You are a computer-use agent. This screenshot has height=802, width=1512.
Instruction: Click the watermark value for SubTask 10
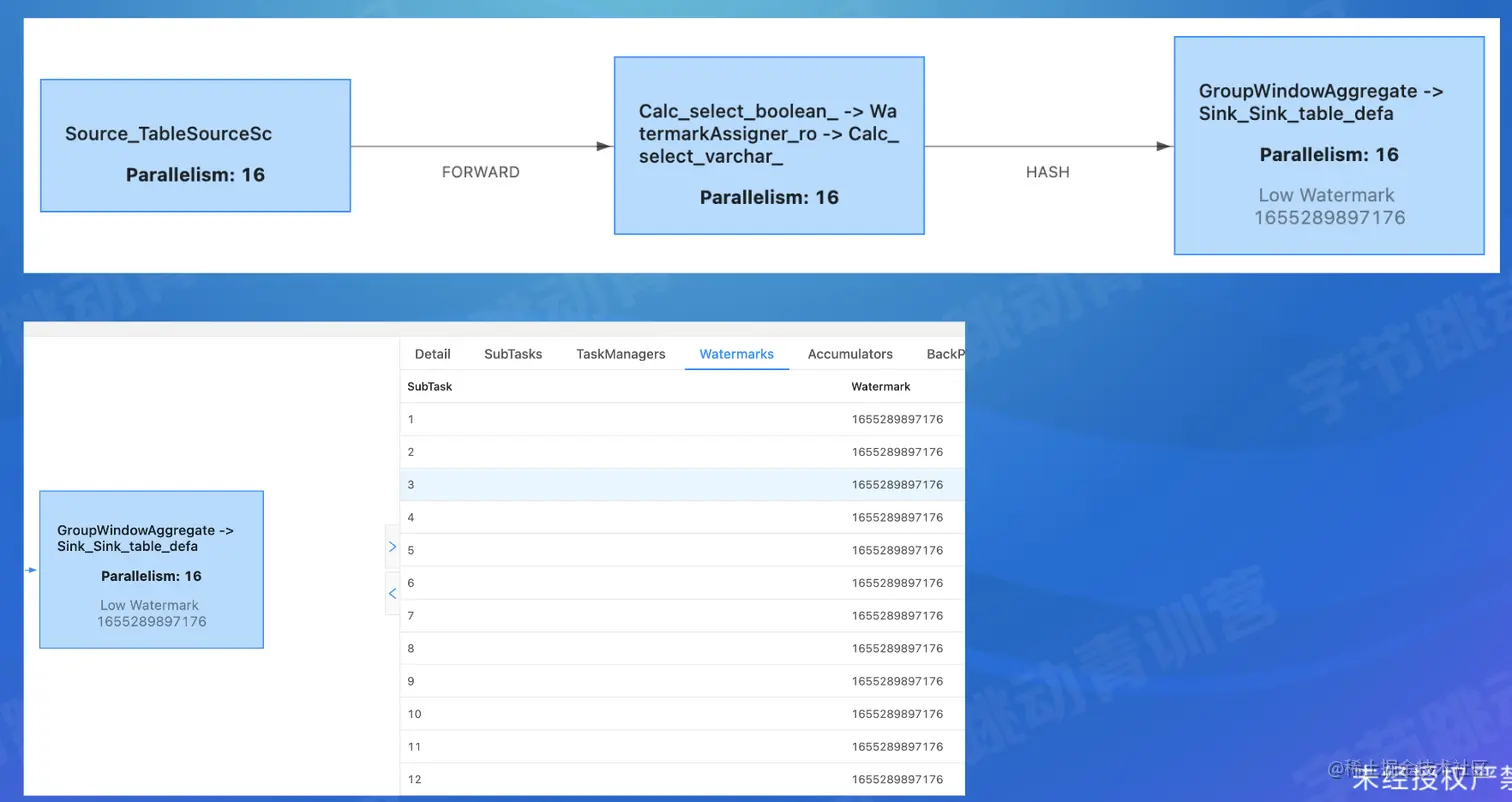[x=897, y=714]
